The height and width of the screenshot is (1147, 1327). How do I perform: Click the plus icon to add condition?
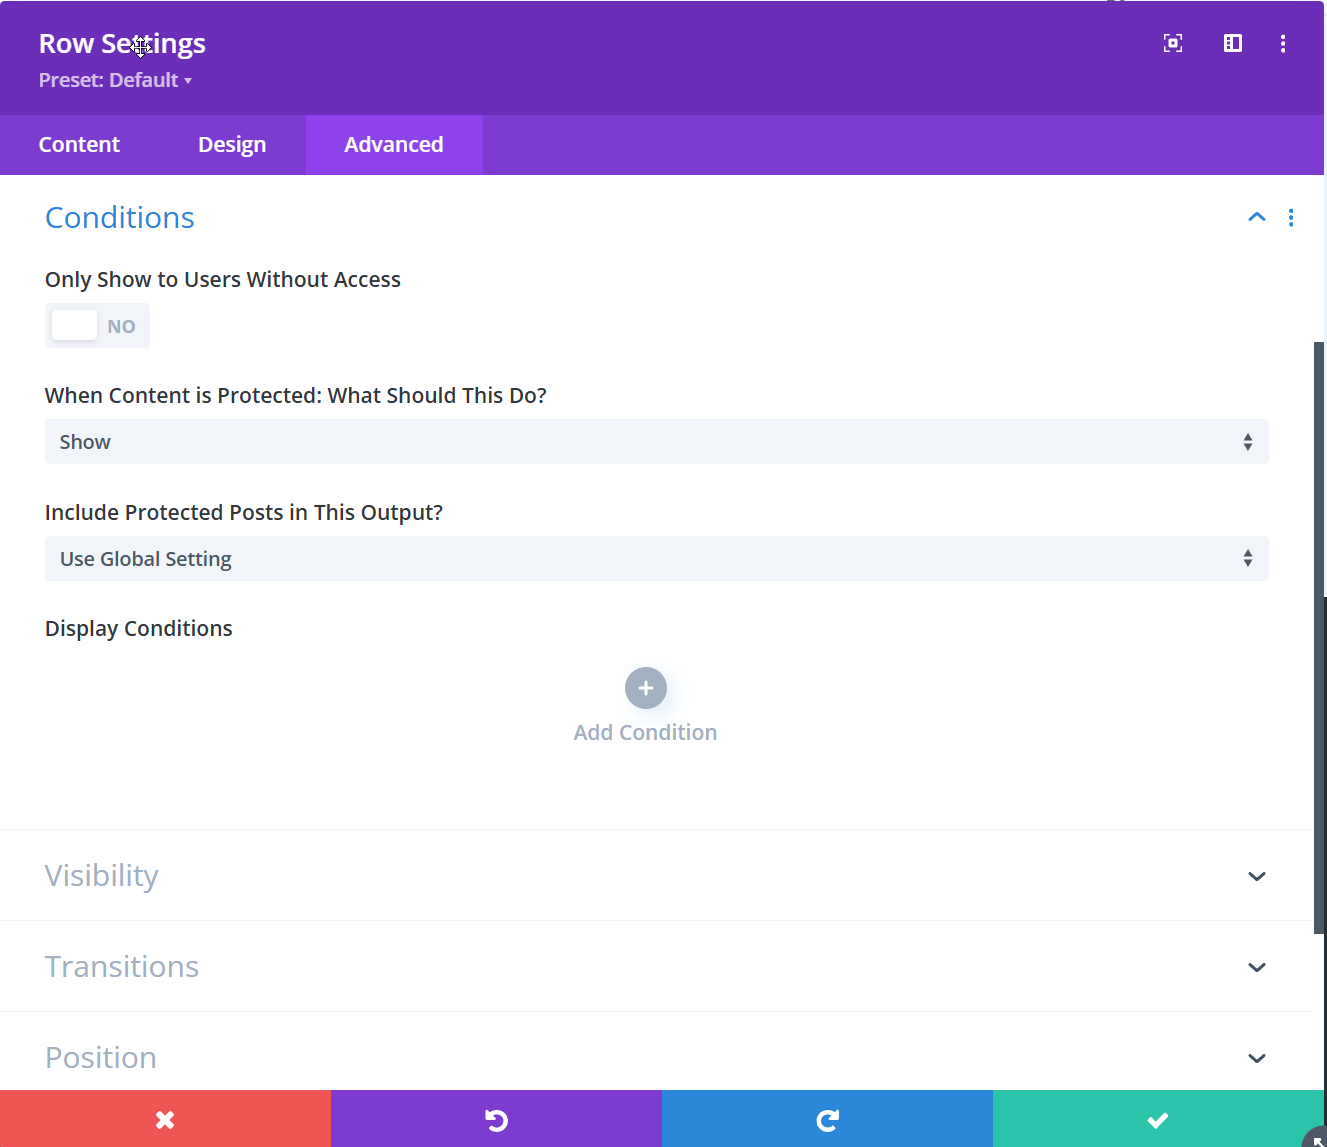click(646, 688)
